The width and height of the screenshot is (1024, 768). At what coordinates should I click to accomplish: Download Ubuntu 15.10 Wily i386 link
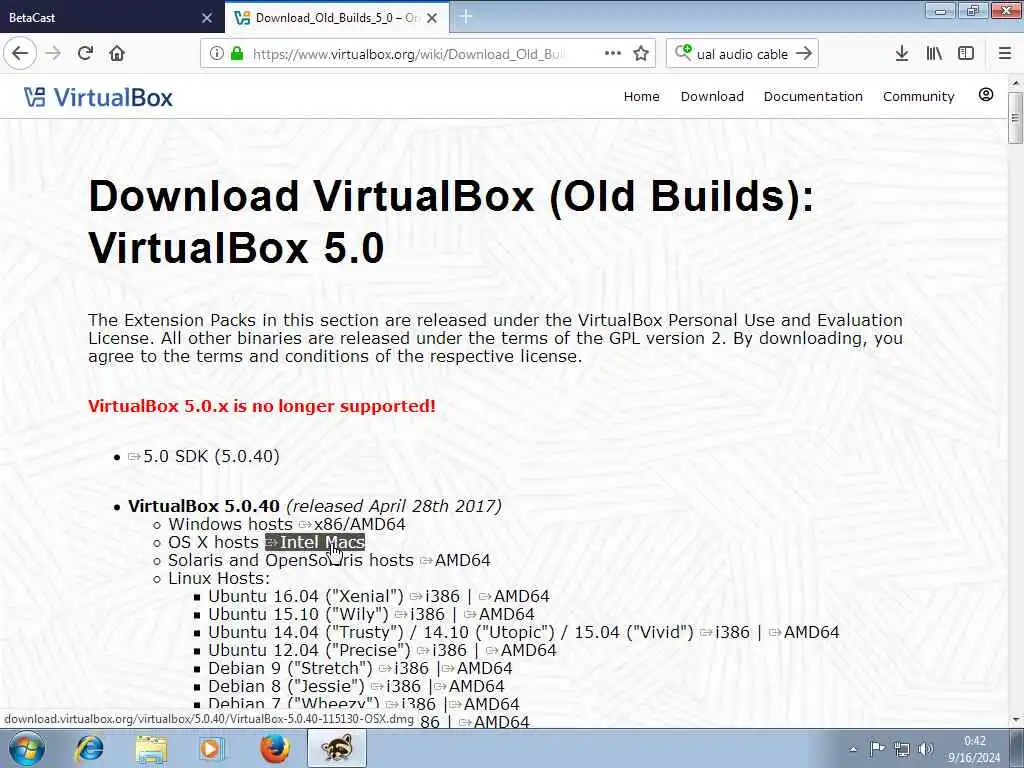point(420,615)
